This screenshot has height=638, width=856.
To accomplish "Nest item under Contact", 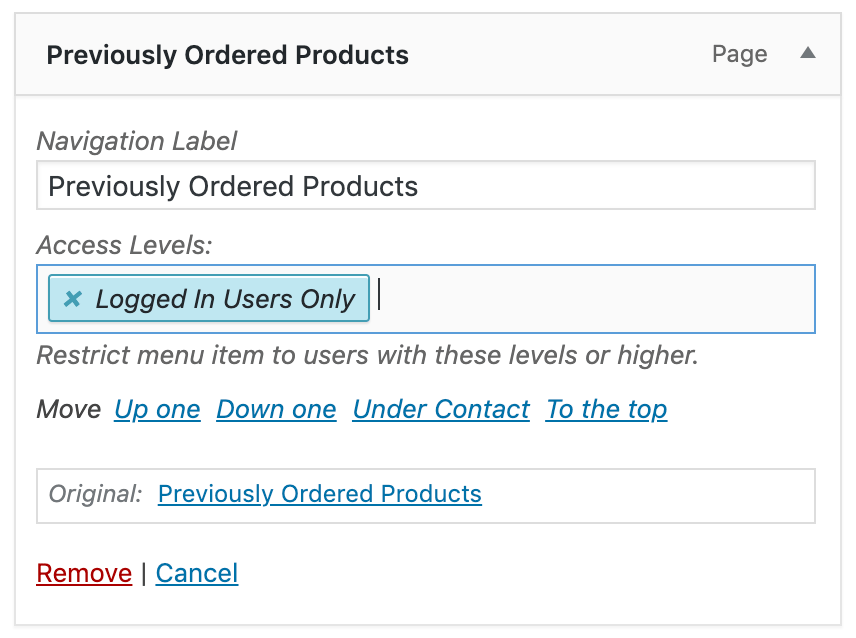I will [x=441, y=409].
